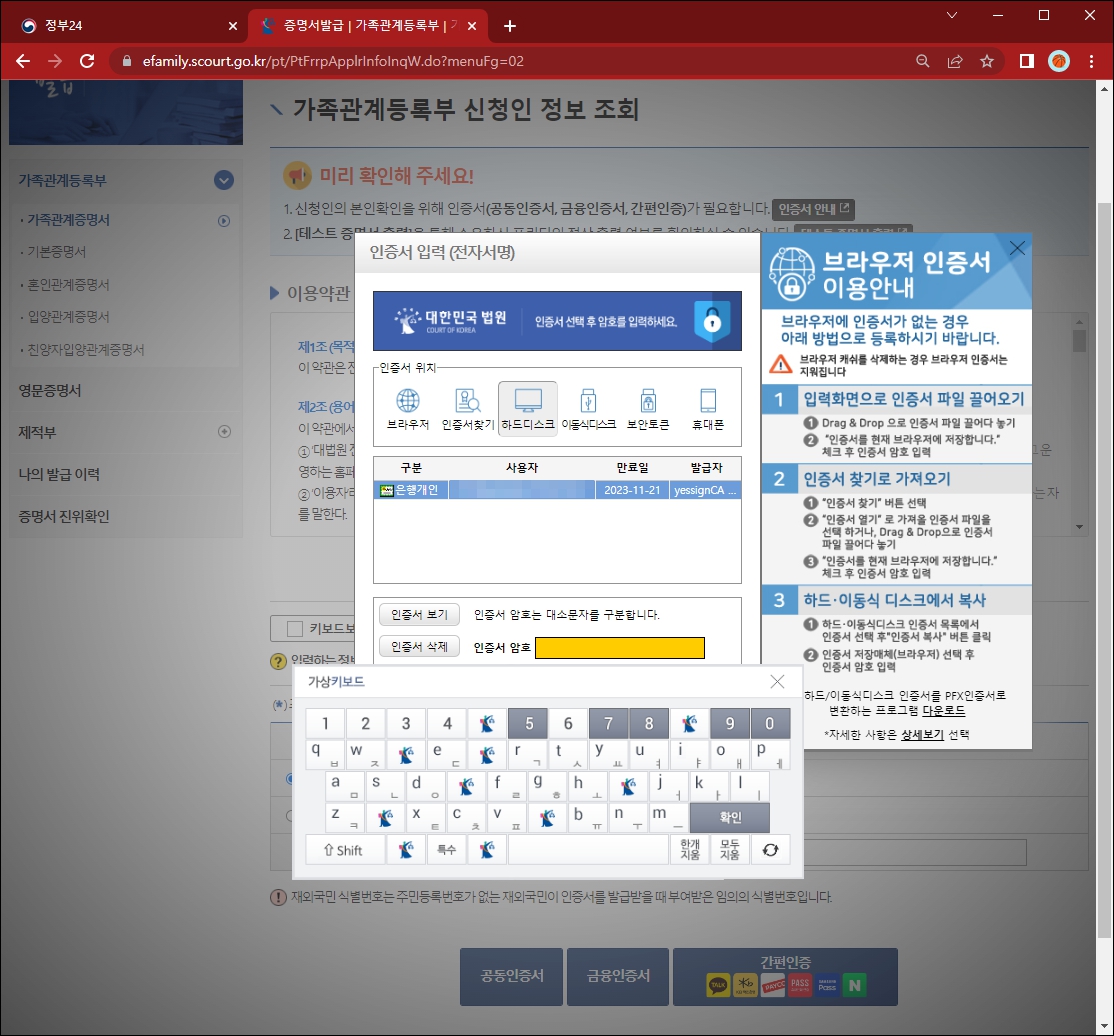1114x1036 pixels.
Task: Open 입양관계증명서 in the sidebar
Action: tap(68, 316)
